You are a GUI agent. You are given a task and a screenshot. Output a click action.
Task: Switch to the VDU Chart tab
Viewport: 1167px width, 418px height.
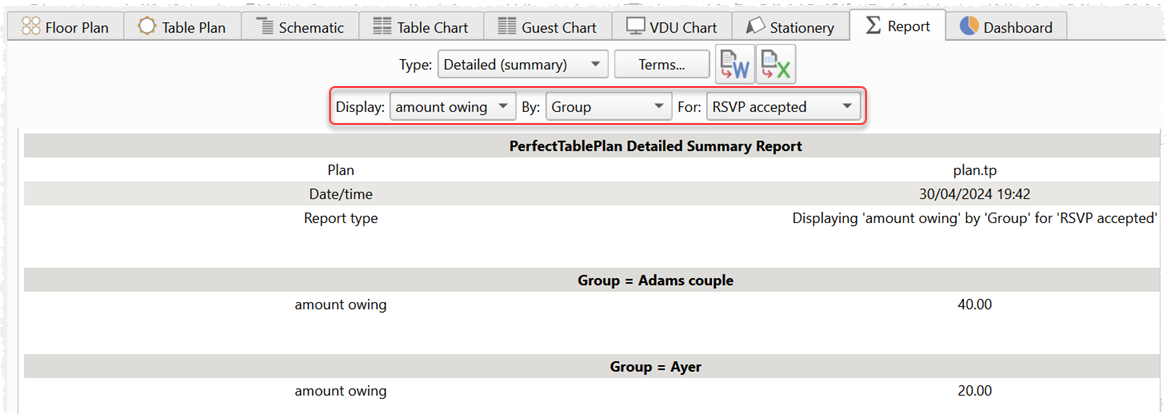pos(671,28)
